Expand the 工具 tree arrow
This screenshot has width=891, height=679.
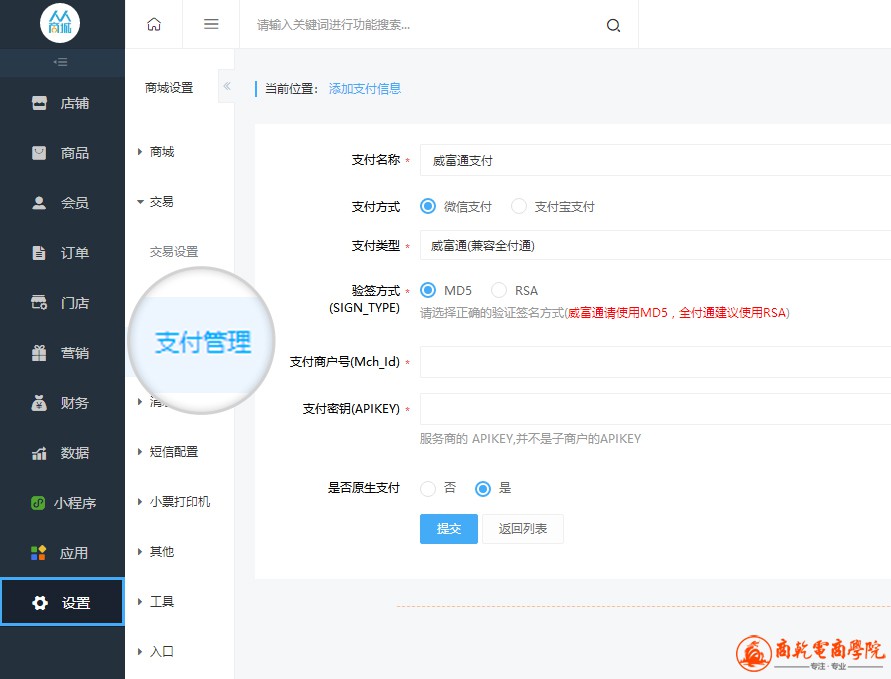pyautogui.click(x=140, y=602)
